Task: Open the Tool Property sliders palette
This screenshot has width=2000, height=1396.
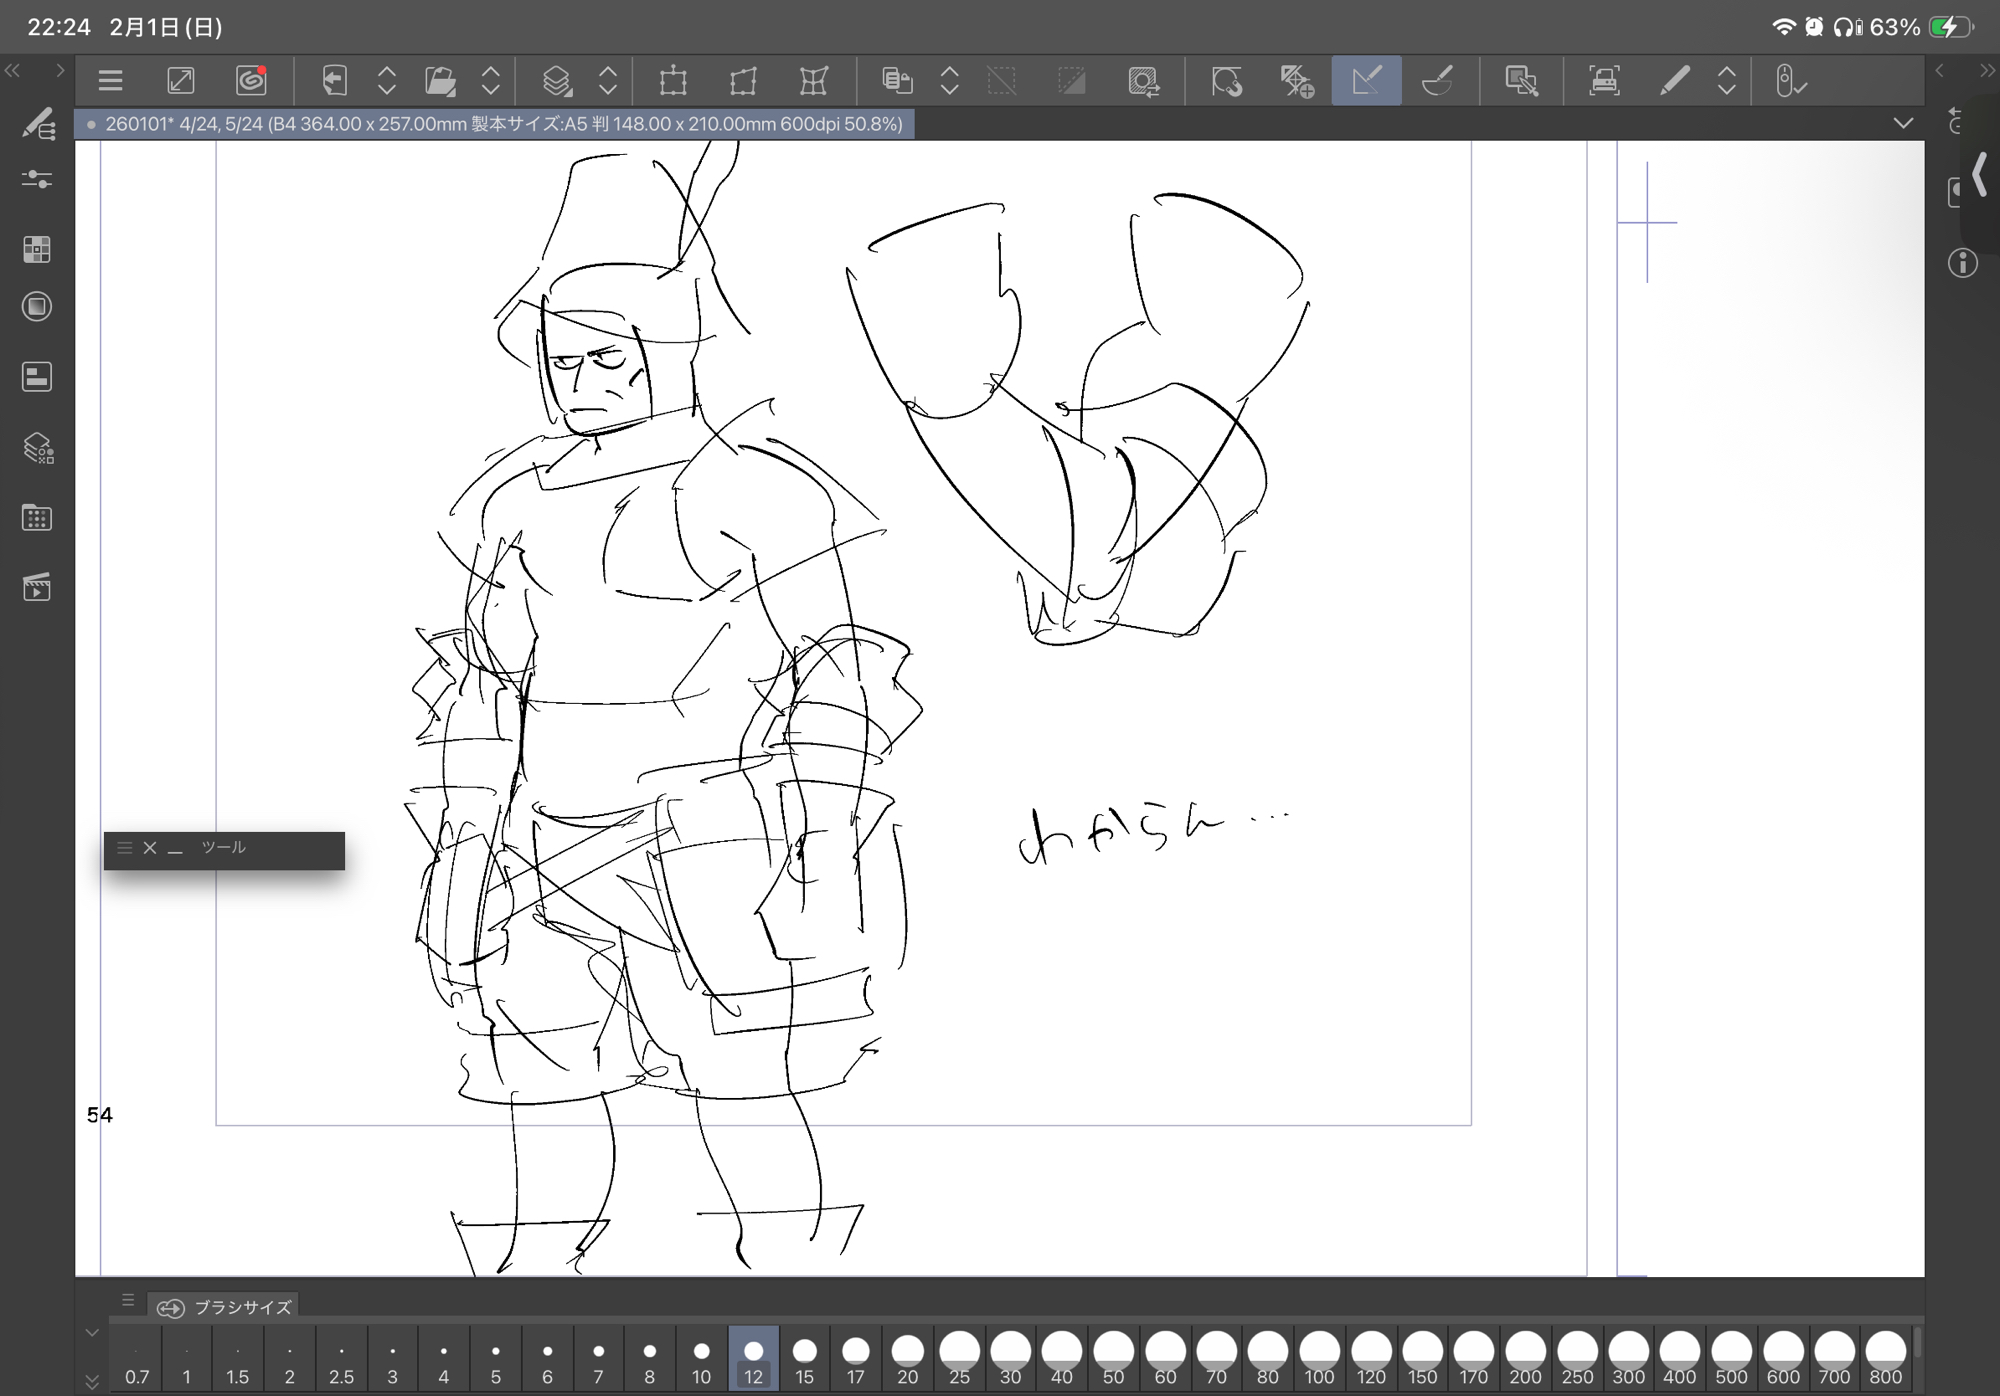Action: pos(37,179)
